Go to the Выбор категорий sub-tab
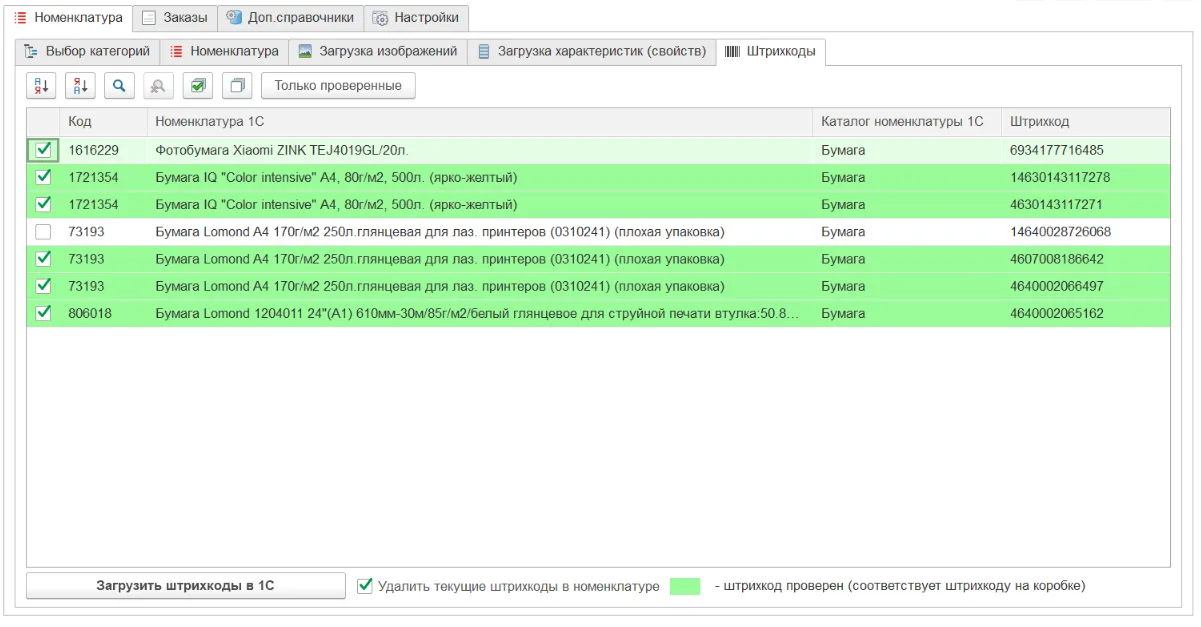Viewport: 1201px width, 627px height. 87,51
